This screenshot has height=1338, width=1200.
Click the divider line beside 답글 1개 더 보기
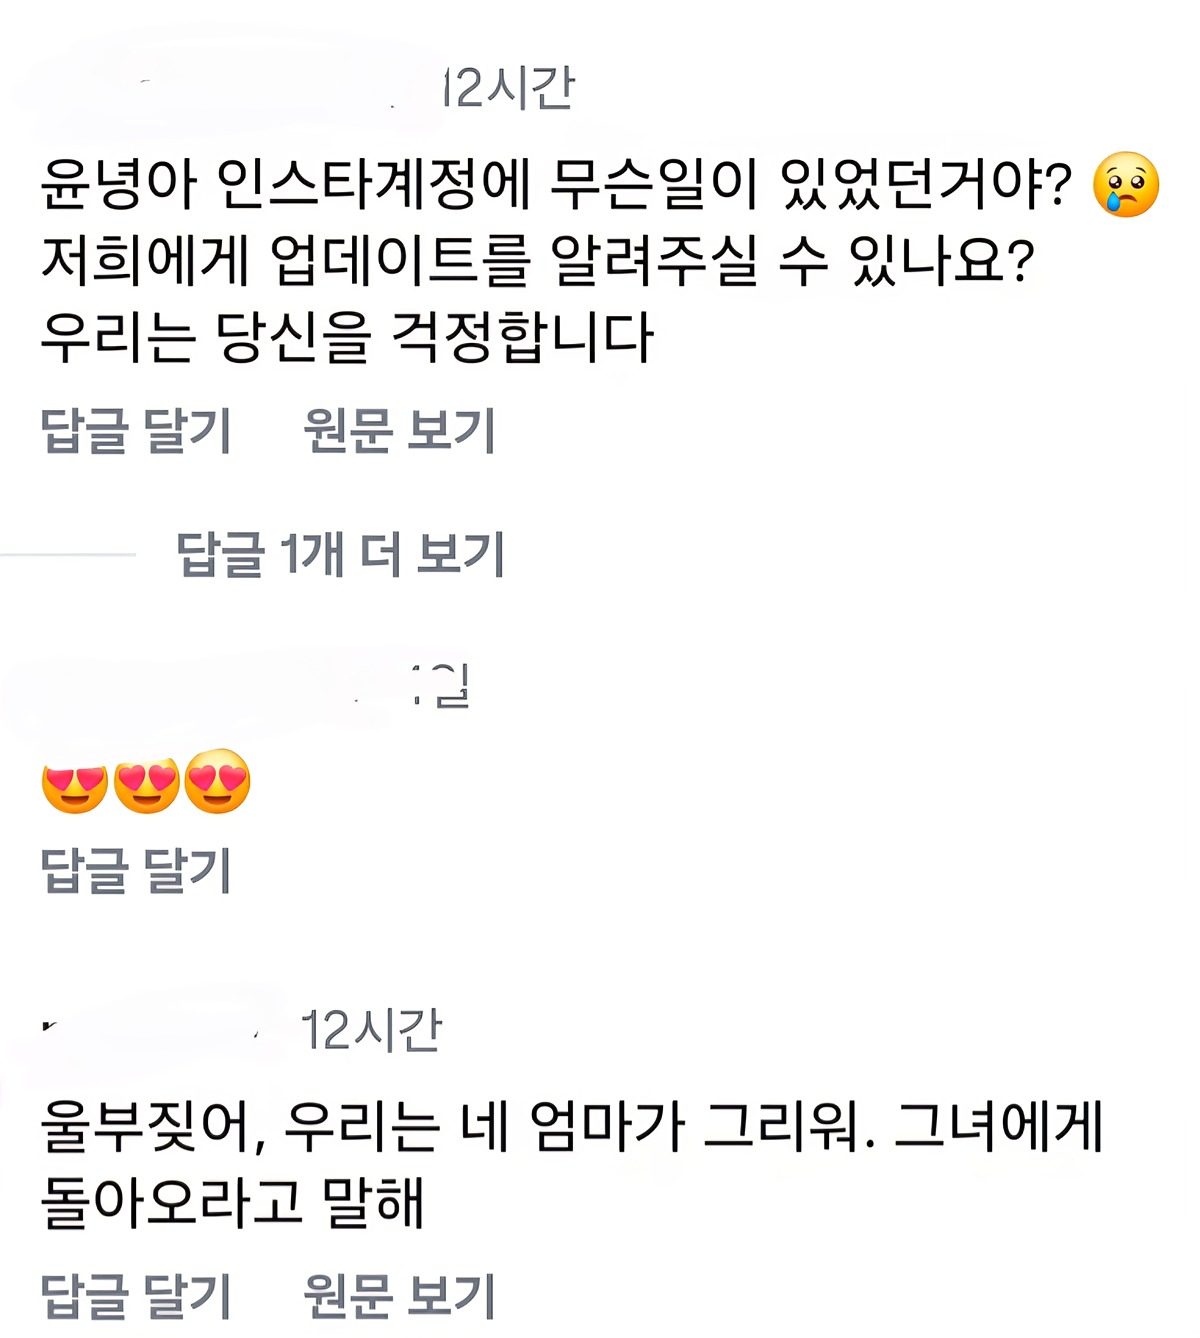[68, 554]
